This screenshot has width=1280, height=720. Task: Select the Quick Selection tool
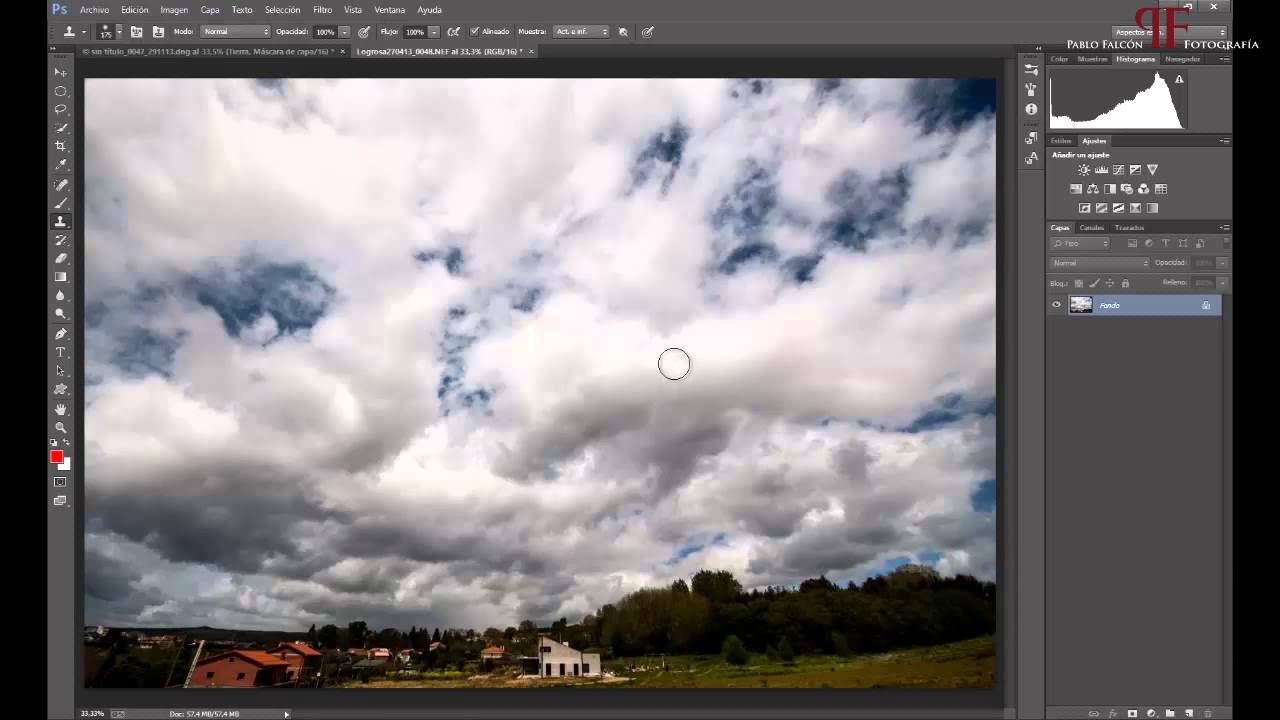click(61, 128)
